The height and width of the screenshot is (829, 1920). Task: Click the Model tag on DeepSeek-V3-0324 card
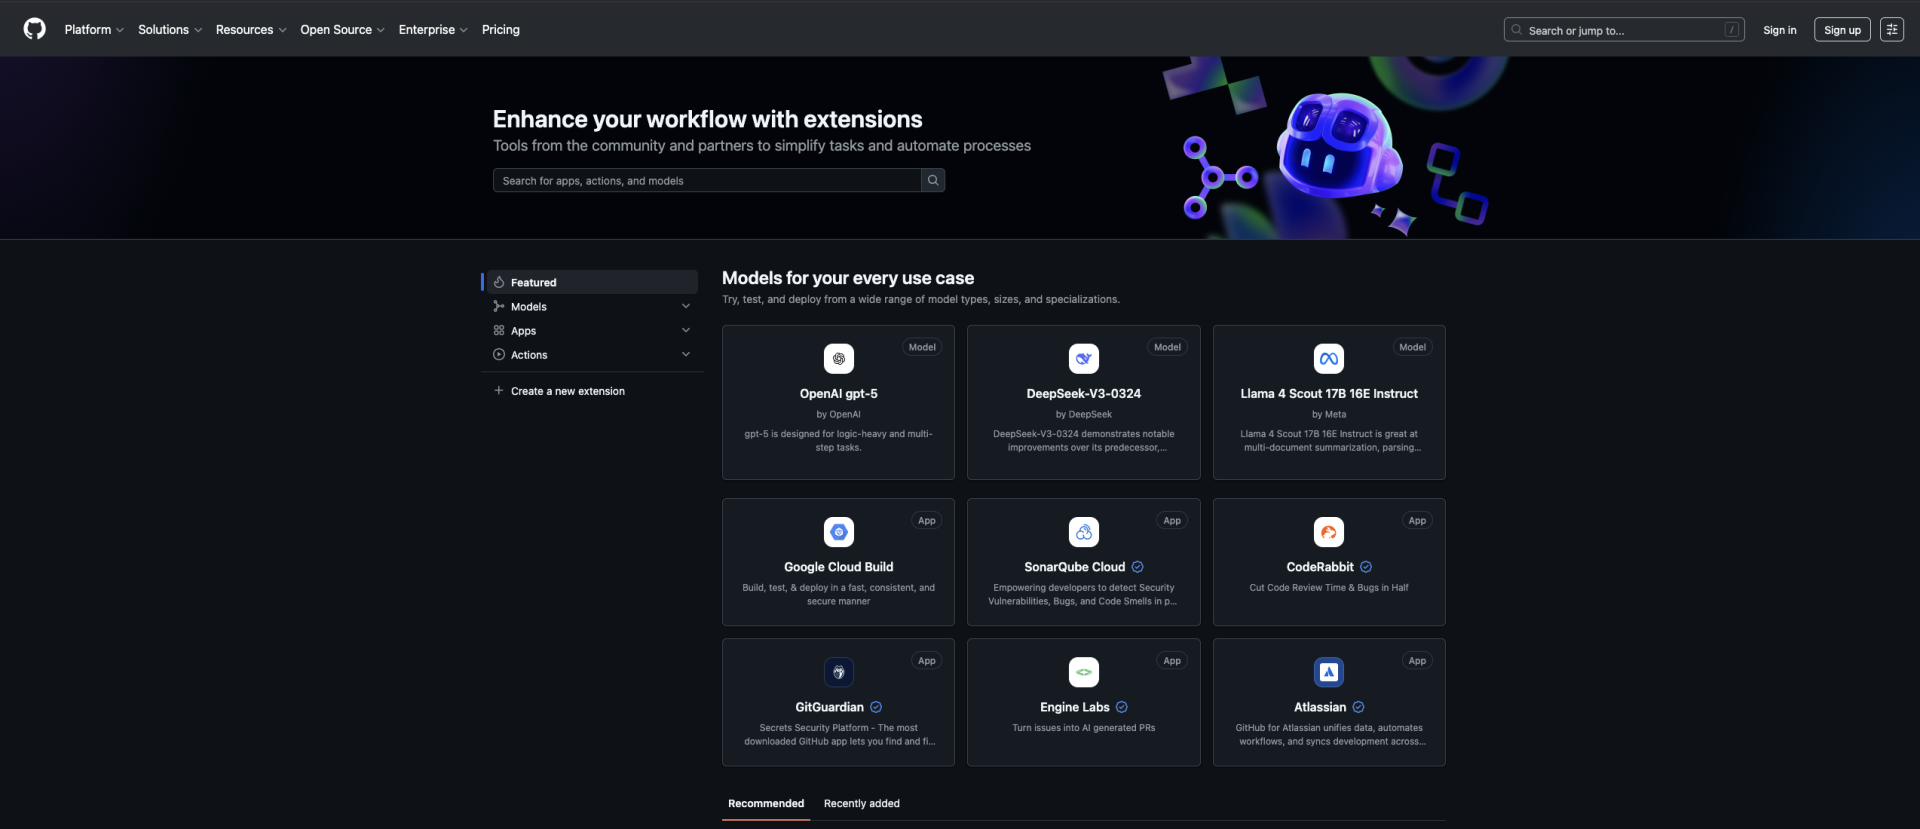click(x=1167, y=347)
